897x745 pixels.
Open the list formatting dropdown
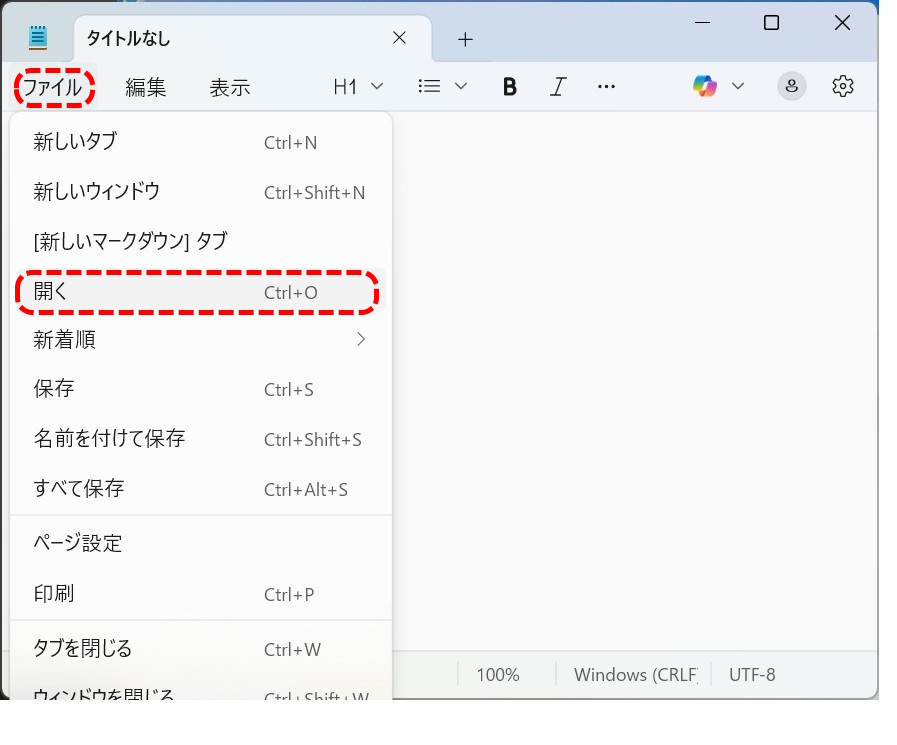pyautogui.click(x=441, y=86)
